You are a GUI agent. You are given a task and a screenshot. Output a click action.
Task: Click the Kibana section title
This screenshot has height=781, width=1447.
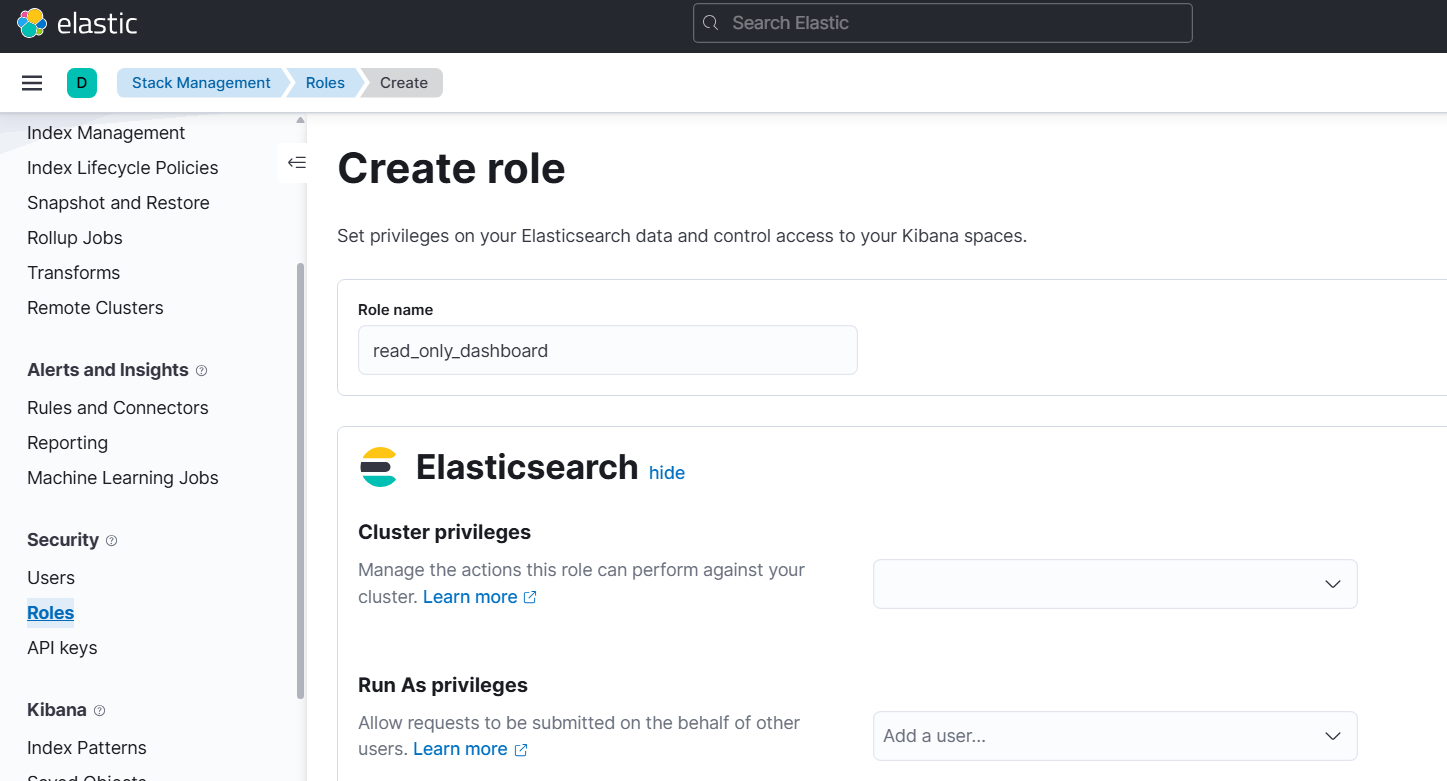click(57, 710)
